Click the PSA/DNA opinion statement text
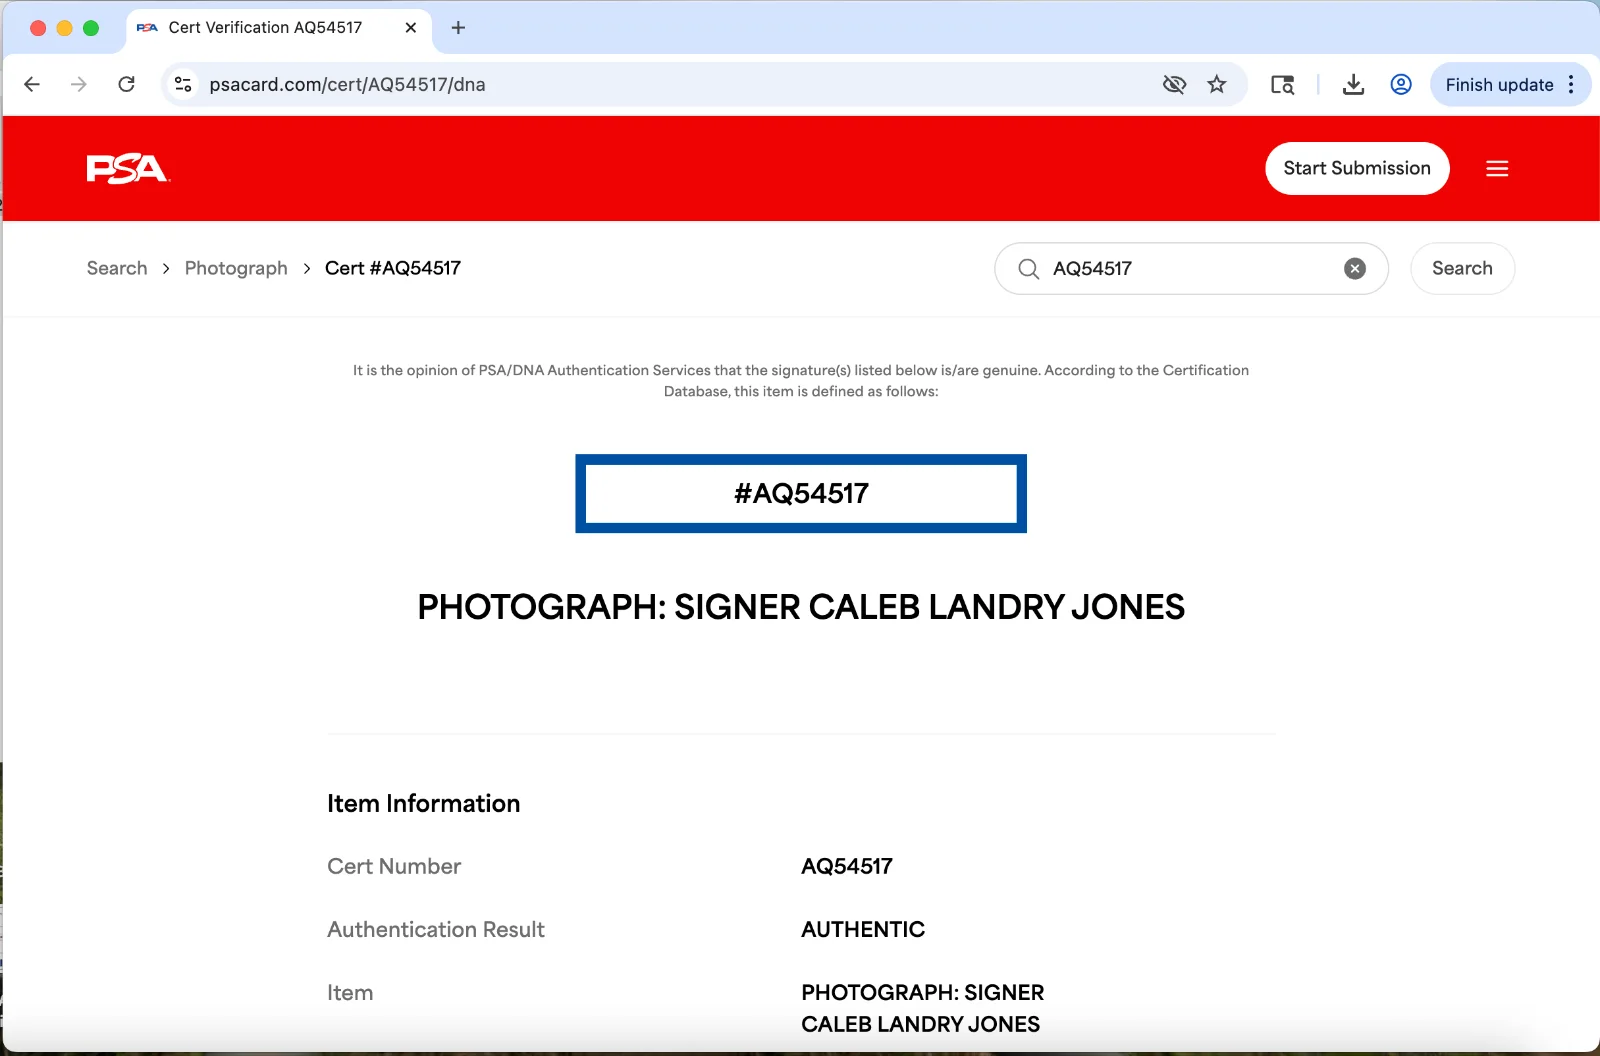 [801, 381]
